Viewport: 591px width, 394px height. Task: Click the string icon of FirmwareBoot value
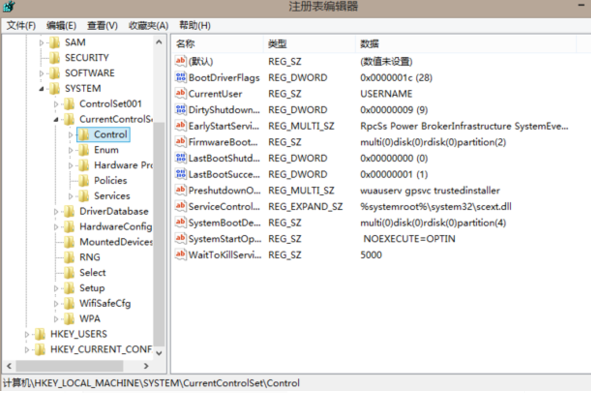click(181, 142)
